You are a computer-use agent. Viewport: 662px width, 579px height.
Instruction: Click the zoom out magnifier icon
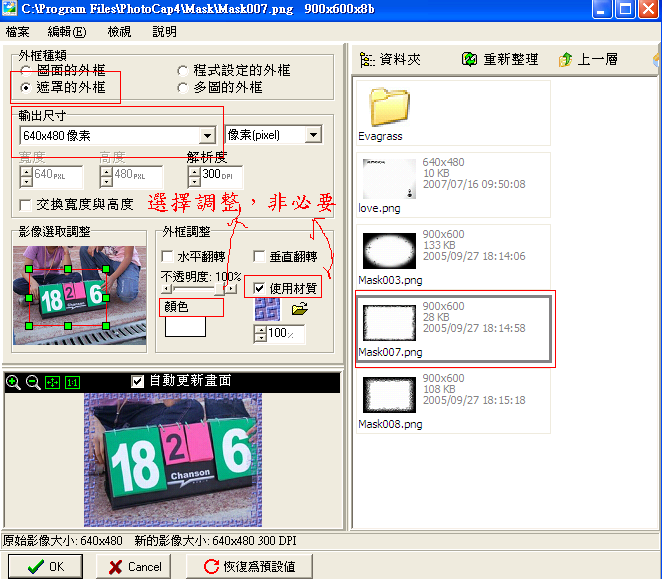(33, 382)
